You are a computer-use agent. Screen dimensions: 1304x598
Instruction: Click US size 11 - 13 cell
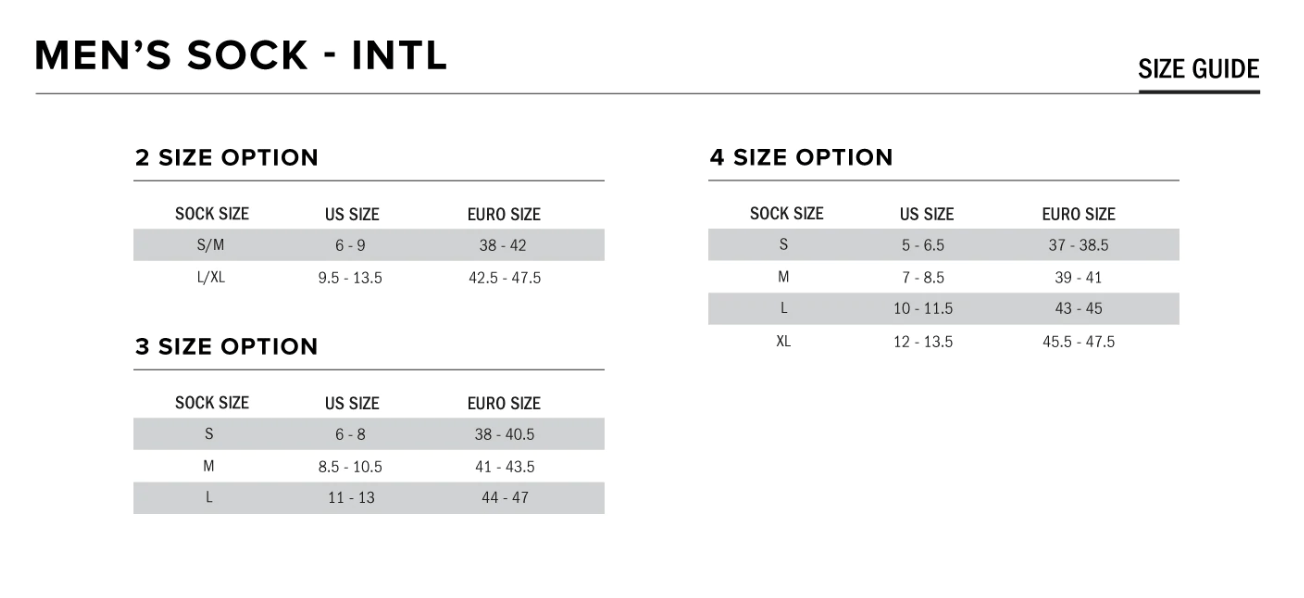pos(351,497)
